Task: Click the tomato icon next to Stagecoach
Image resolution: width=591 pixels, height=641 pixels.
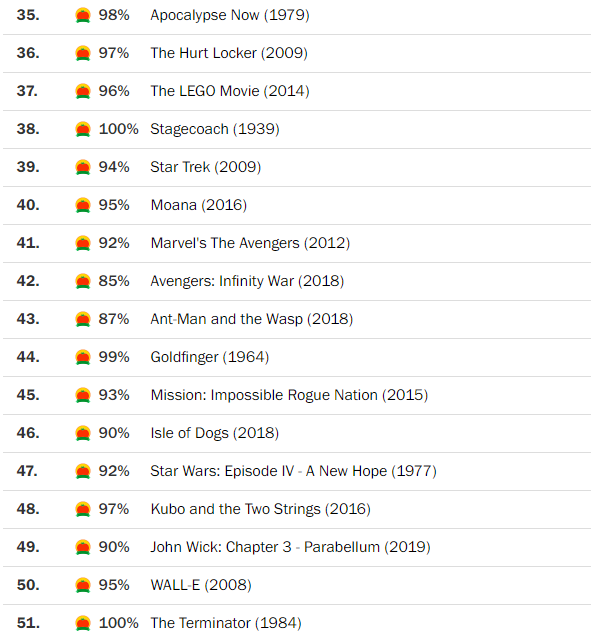Action: pyautogui.click(x=83, y=130)
